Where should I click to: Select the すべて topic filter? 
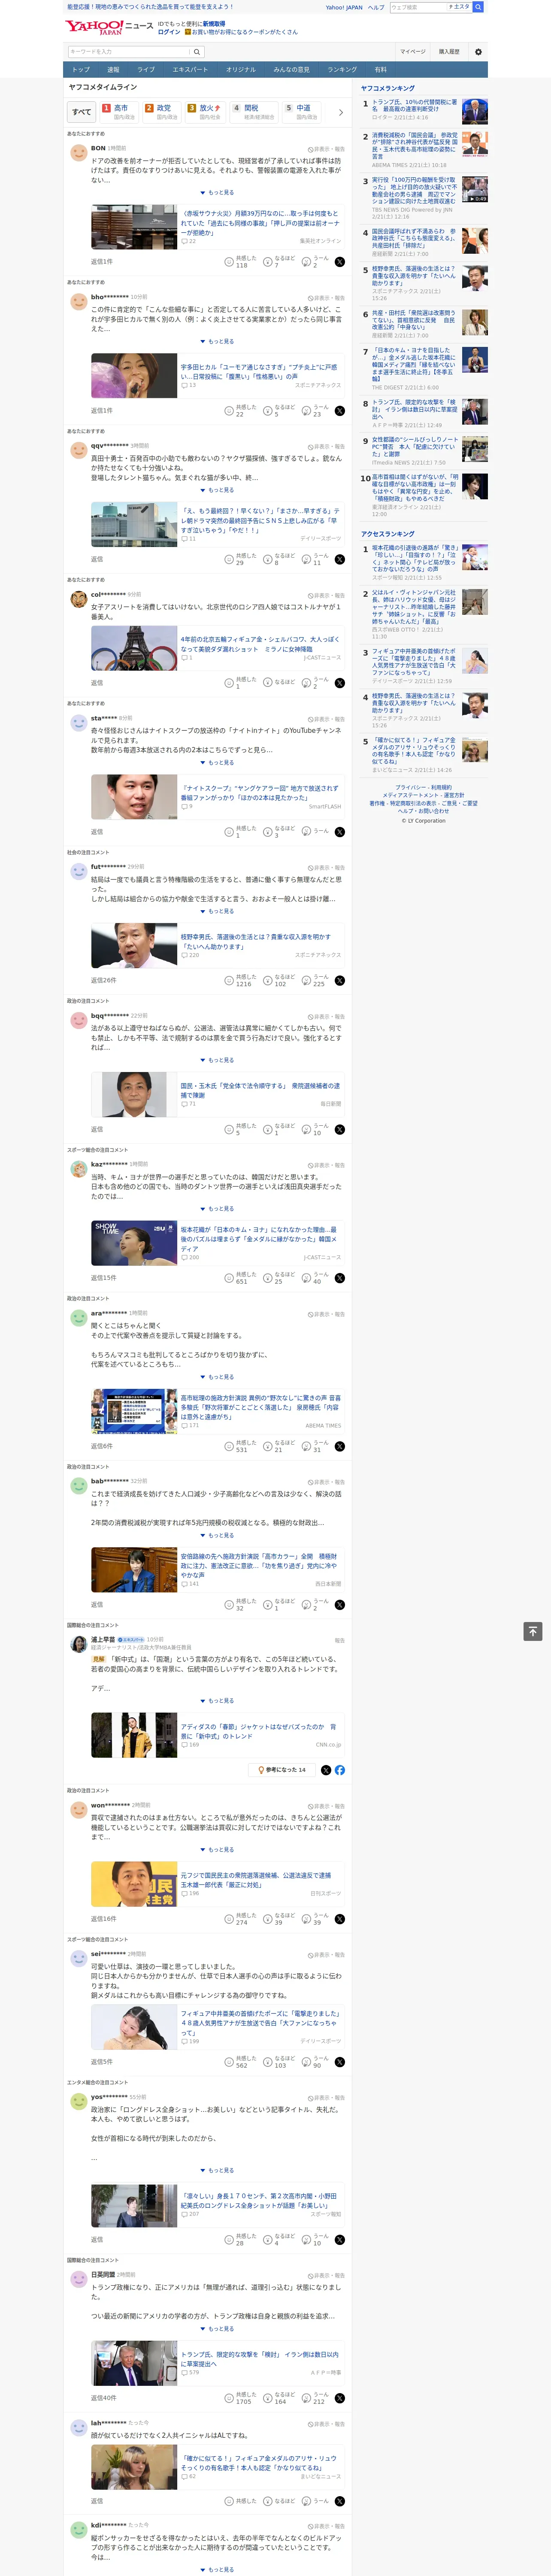(82, 112)
